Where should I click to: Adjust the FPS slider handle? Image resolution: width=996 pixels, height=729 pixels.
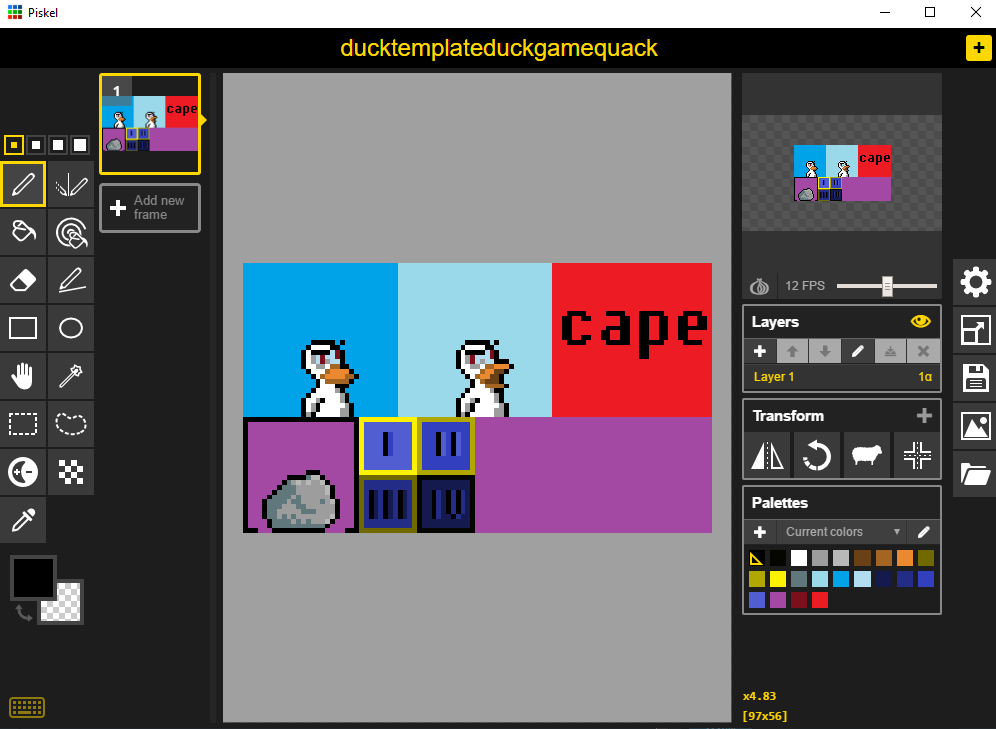[x=887, y=286]
